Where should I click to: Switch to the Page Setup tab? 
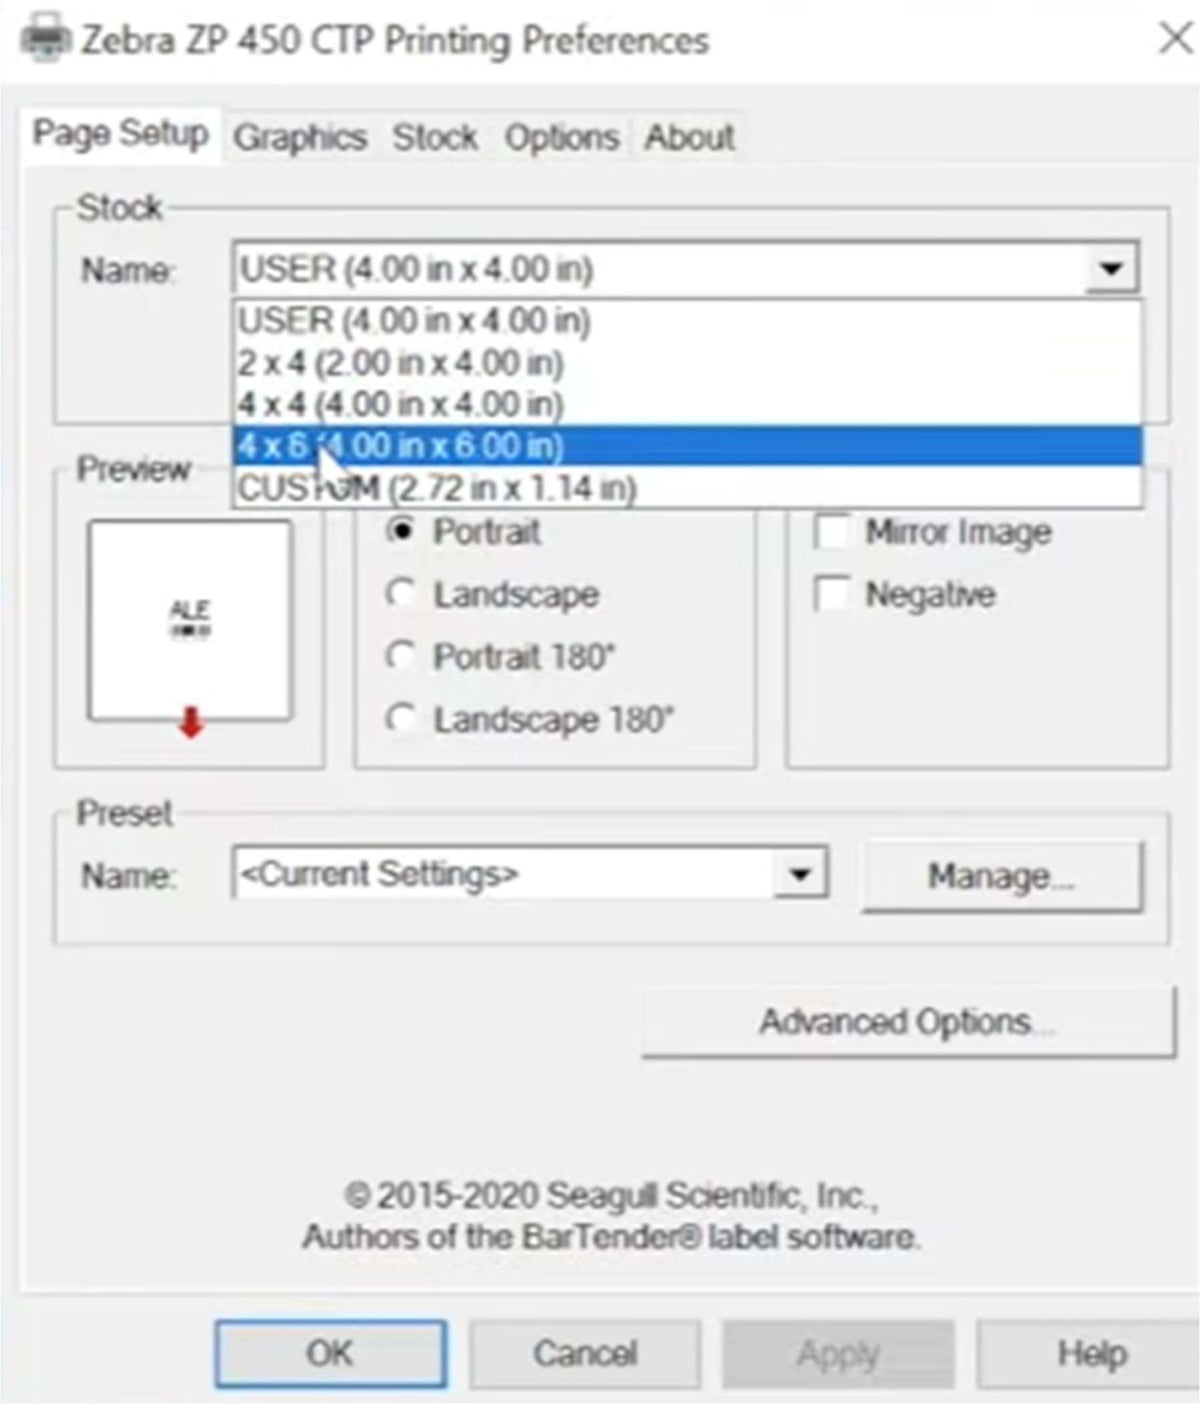coord(121,133)
